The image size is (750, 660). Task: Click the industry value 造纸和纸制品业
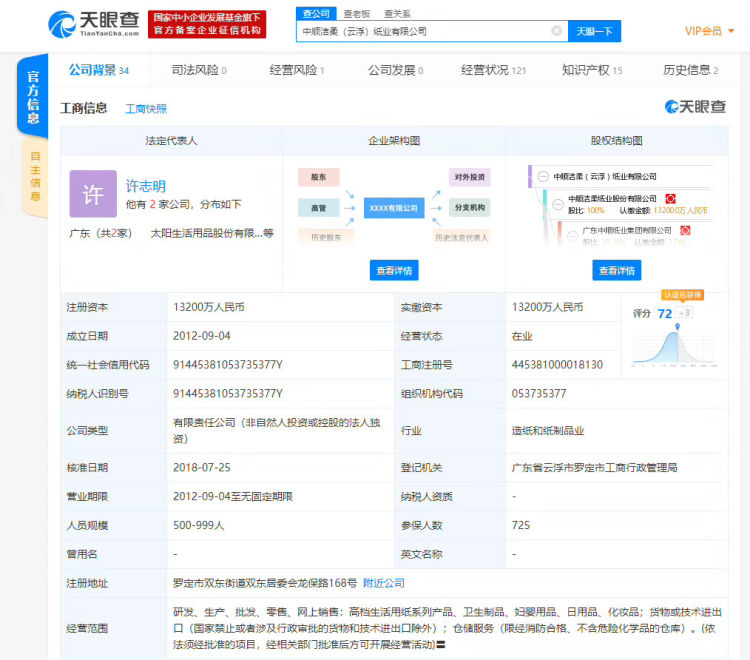[548, 430]
